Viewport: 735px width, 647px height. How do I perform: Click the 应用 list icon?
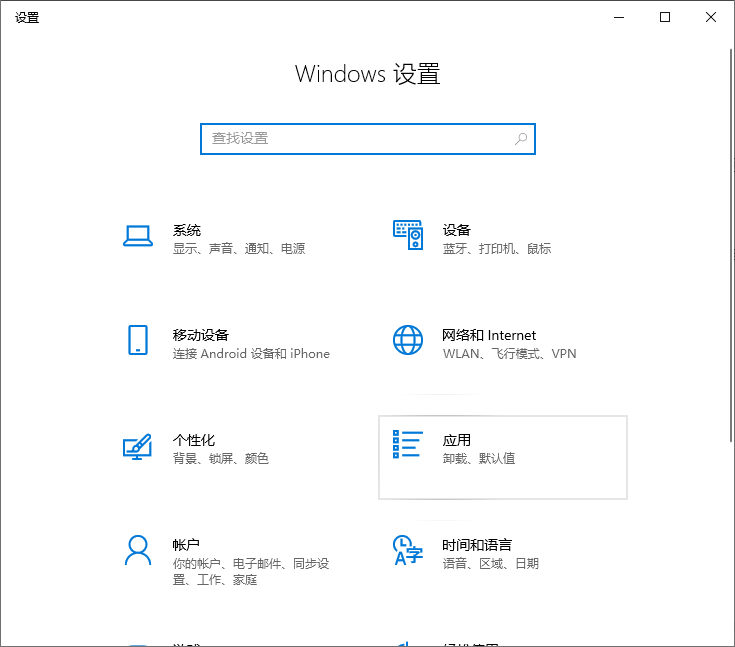point(408,444)
